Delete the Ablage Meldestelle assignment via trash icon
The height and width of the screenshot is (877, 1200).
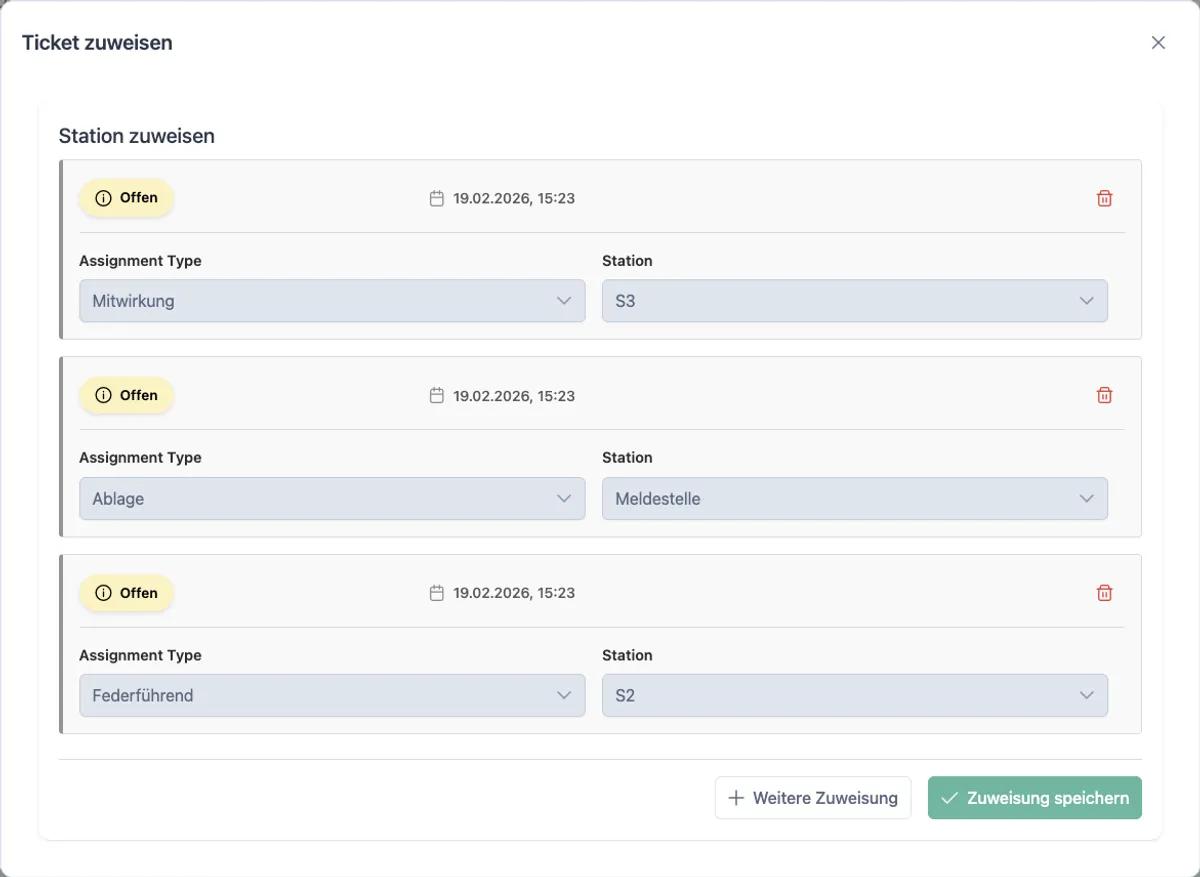1104,395
